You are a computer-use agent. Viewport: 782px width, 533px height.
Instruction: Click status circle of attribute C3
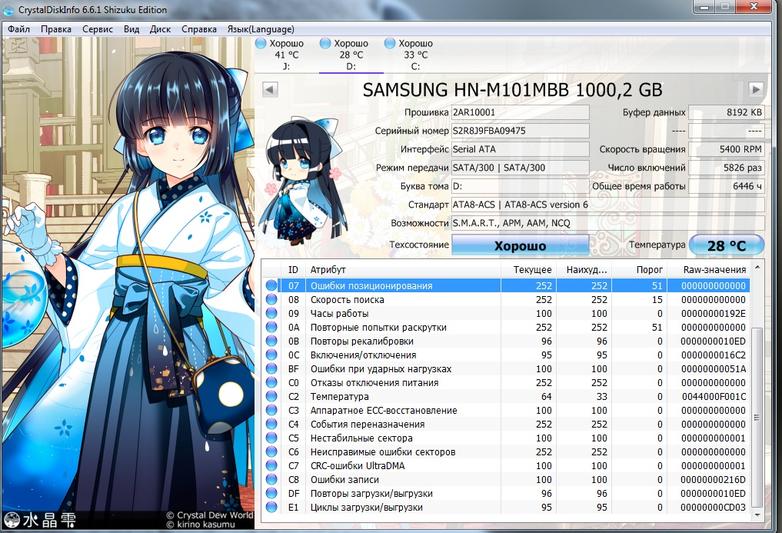pos(271,410)
